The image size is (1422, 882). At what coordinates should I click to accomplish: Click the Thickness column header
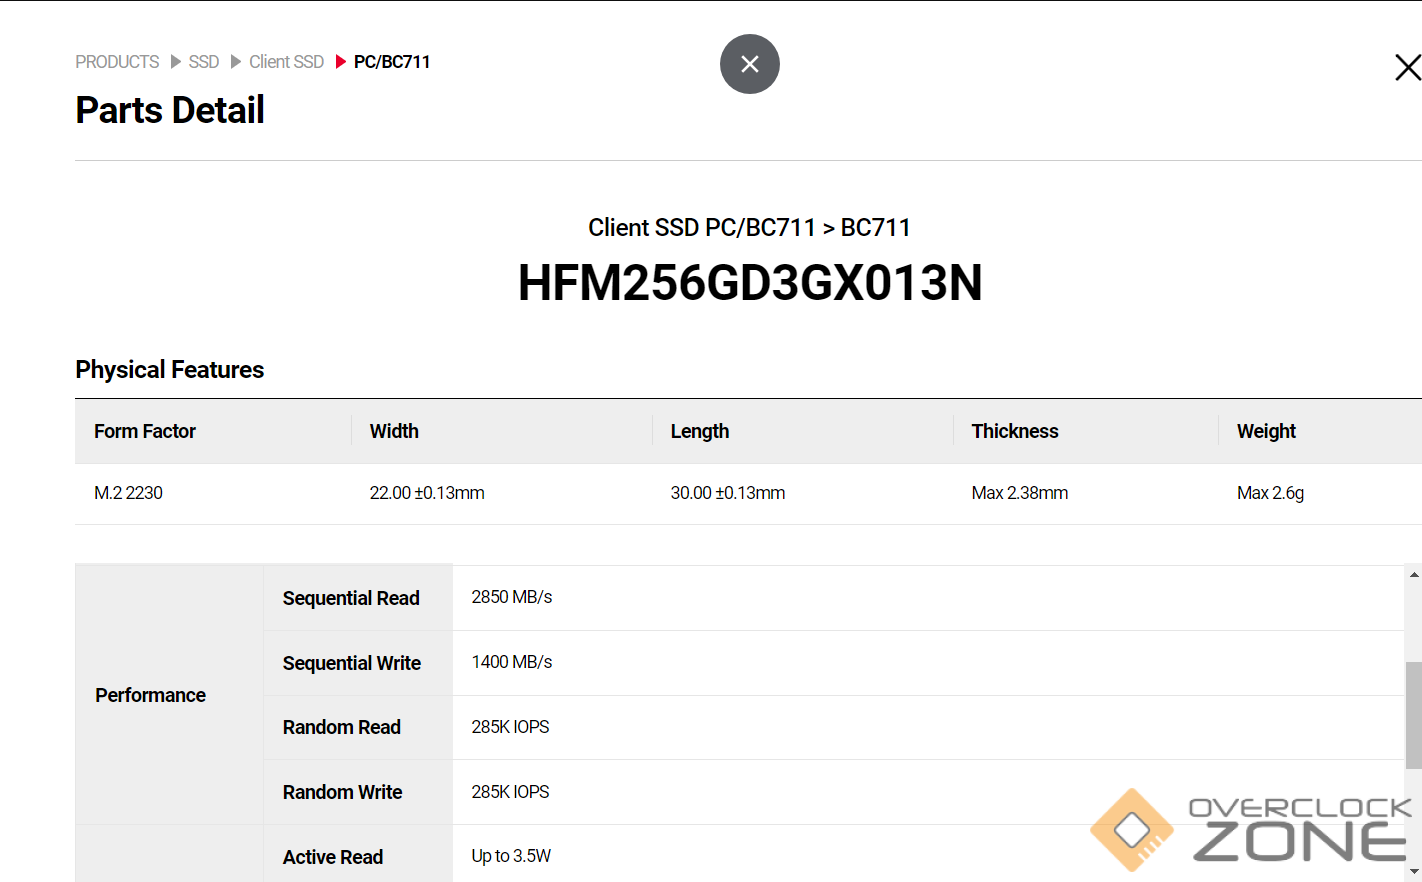1014,431
